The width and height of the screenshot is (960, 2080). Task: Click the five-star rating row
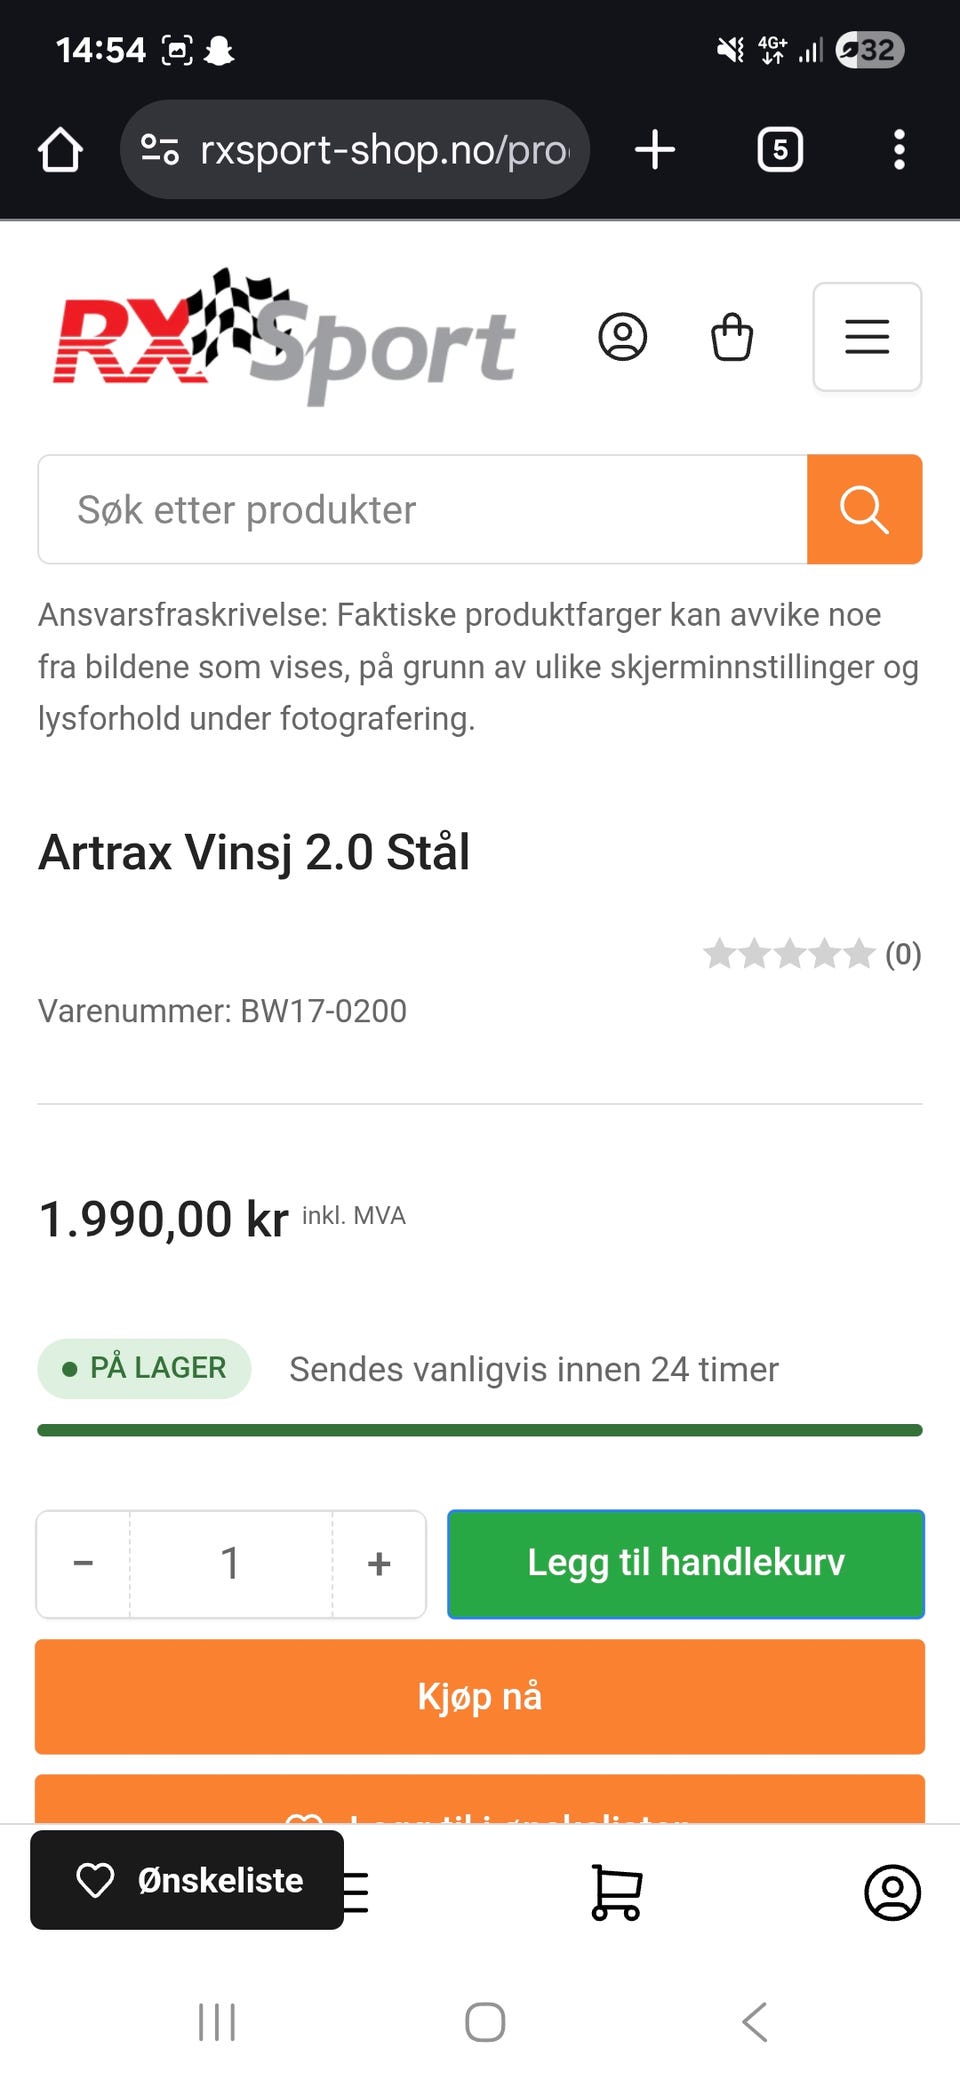pyautogui.click(x=812, y=954)
